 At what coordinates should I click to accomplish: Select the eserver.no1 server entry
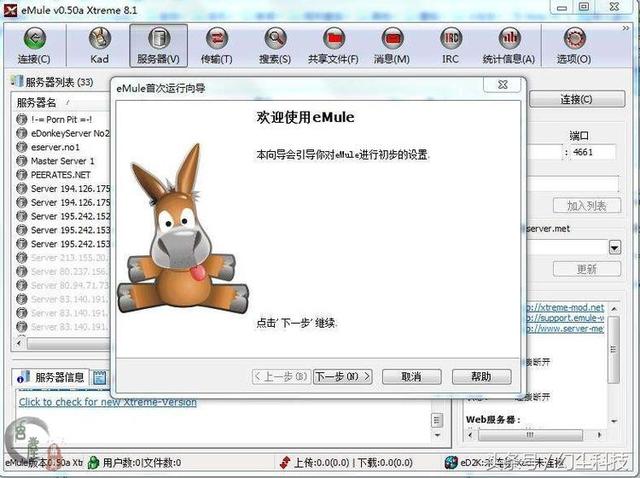tap(55, 147)
